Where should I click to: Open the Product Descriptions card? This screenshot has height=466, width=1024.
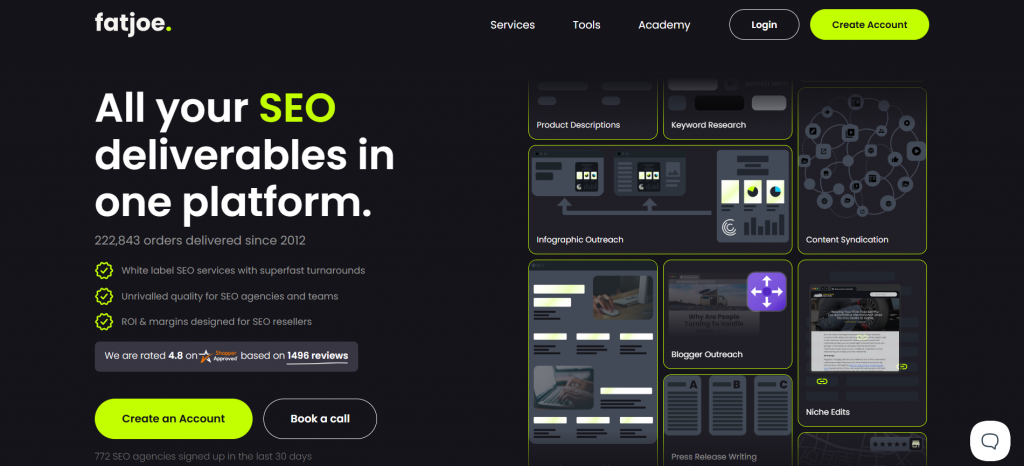[593, 108]
